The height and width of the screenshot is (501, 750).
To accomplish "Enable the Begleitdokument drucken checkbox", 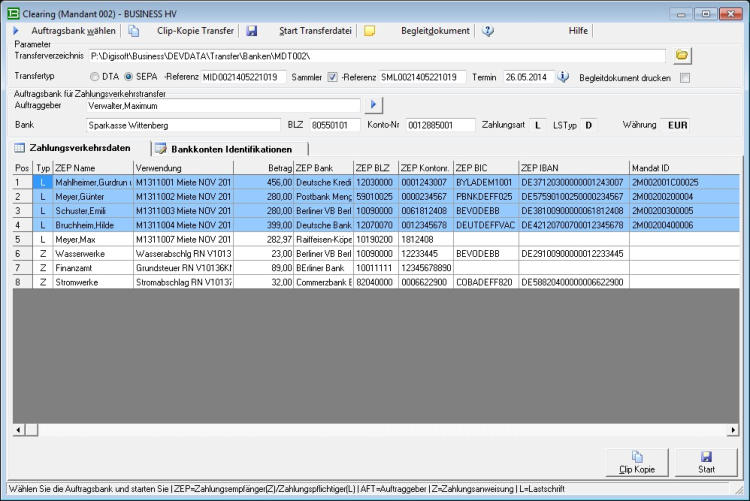I will coord(685,77).
